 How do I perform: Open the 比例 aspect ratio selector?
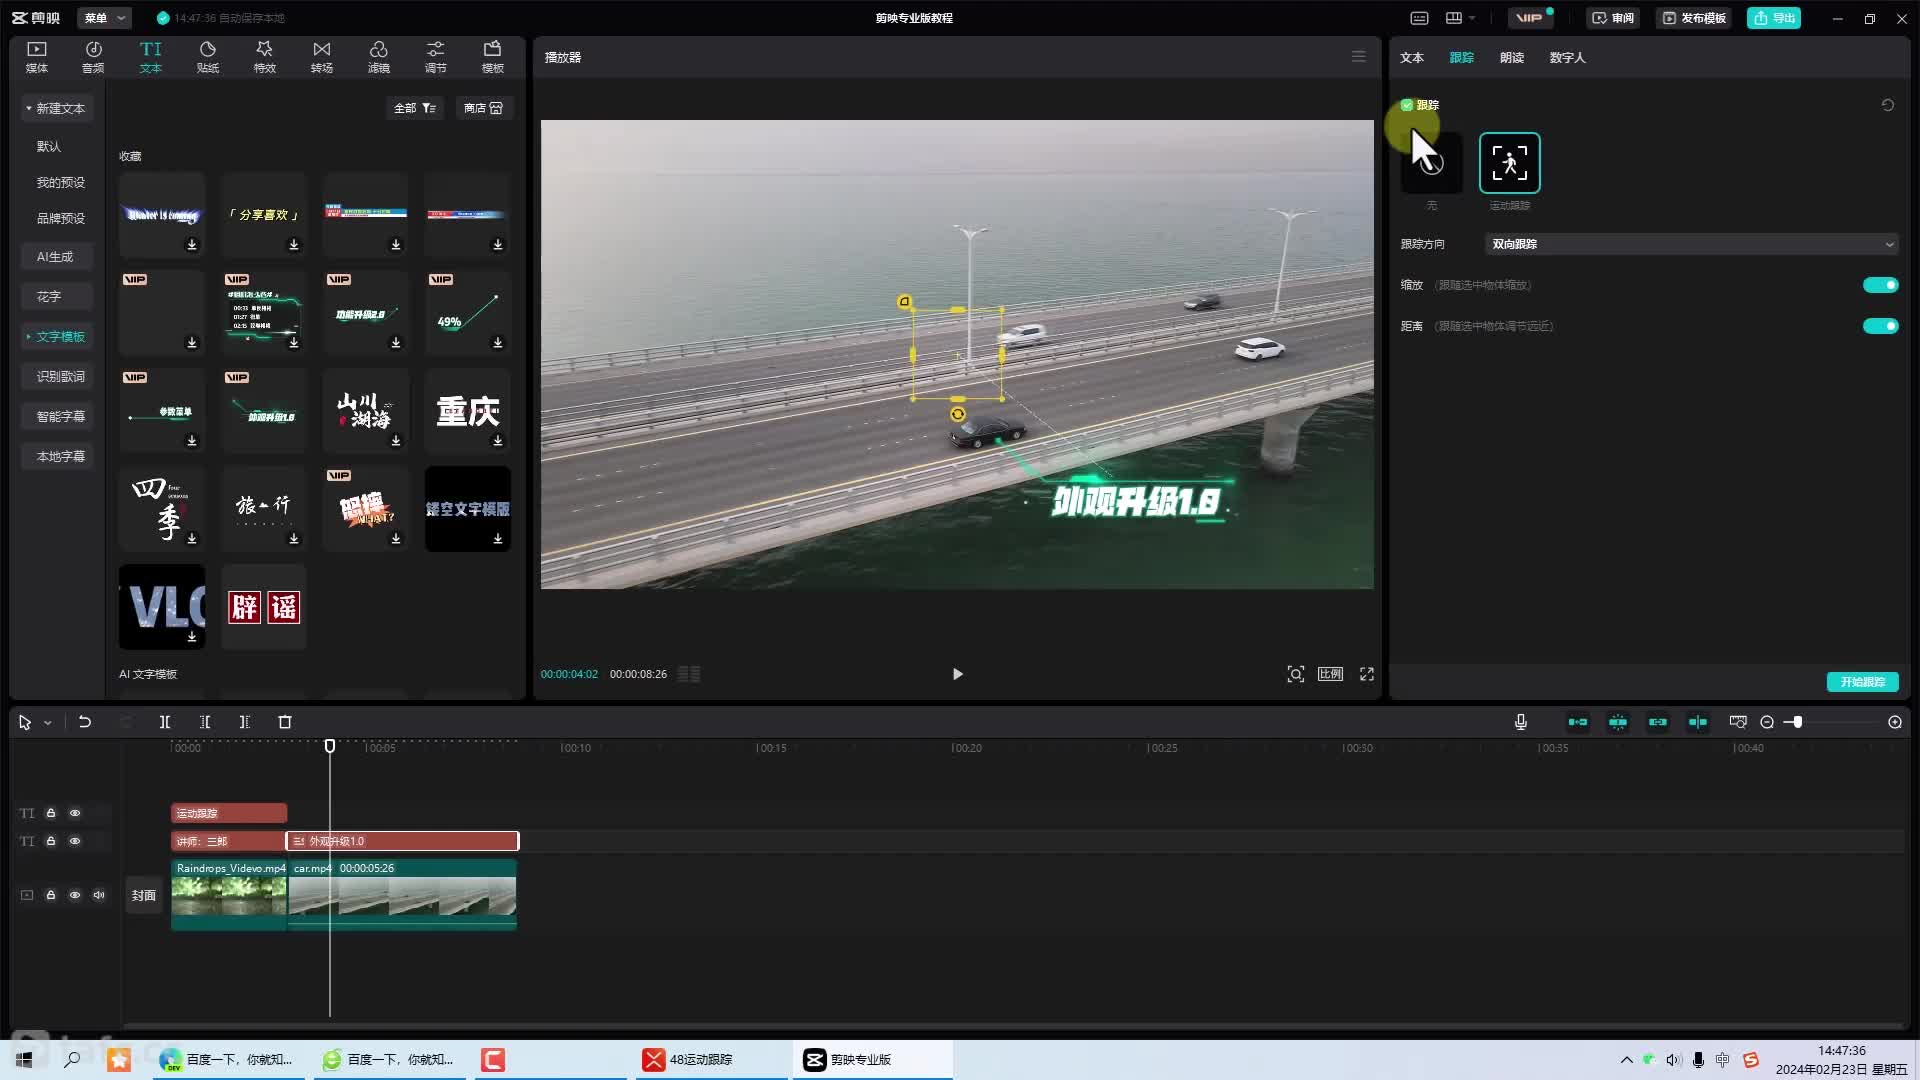click(1330, 674)
